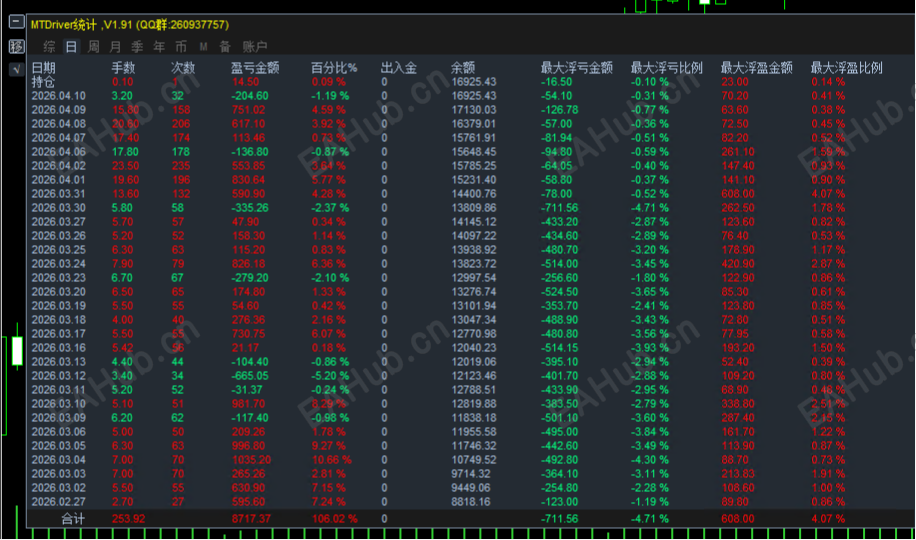Click the 手数 column header

pos(123,68)
